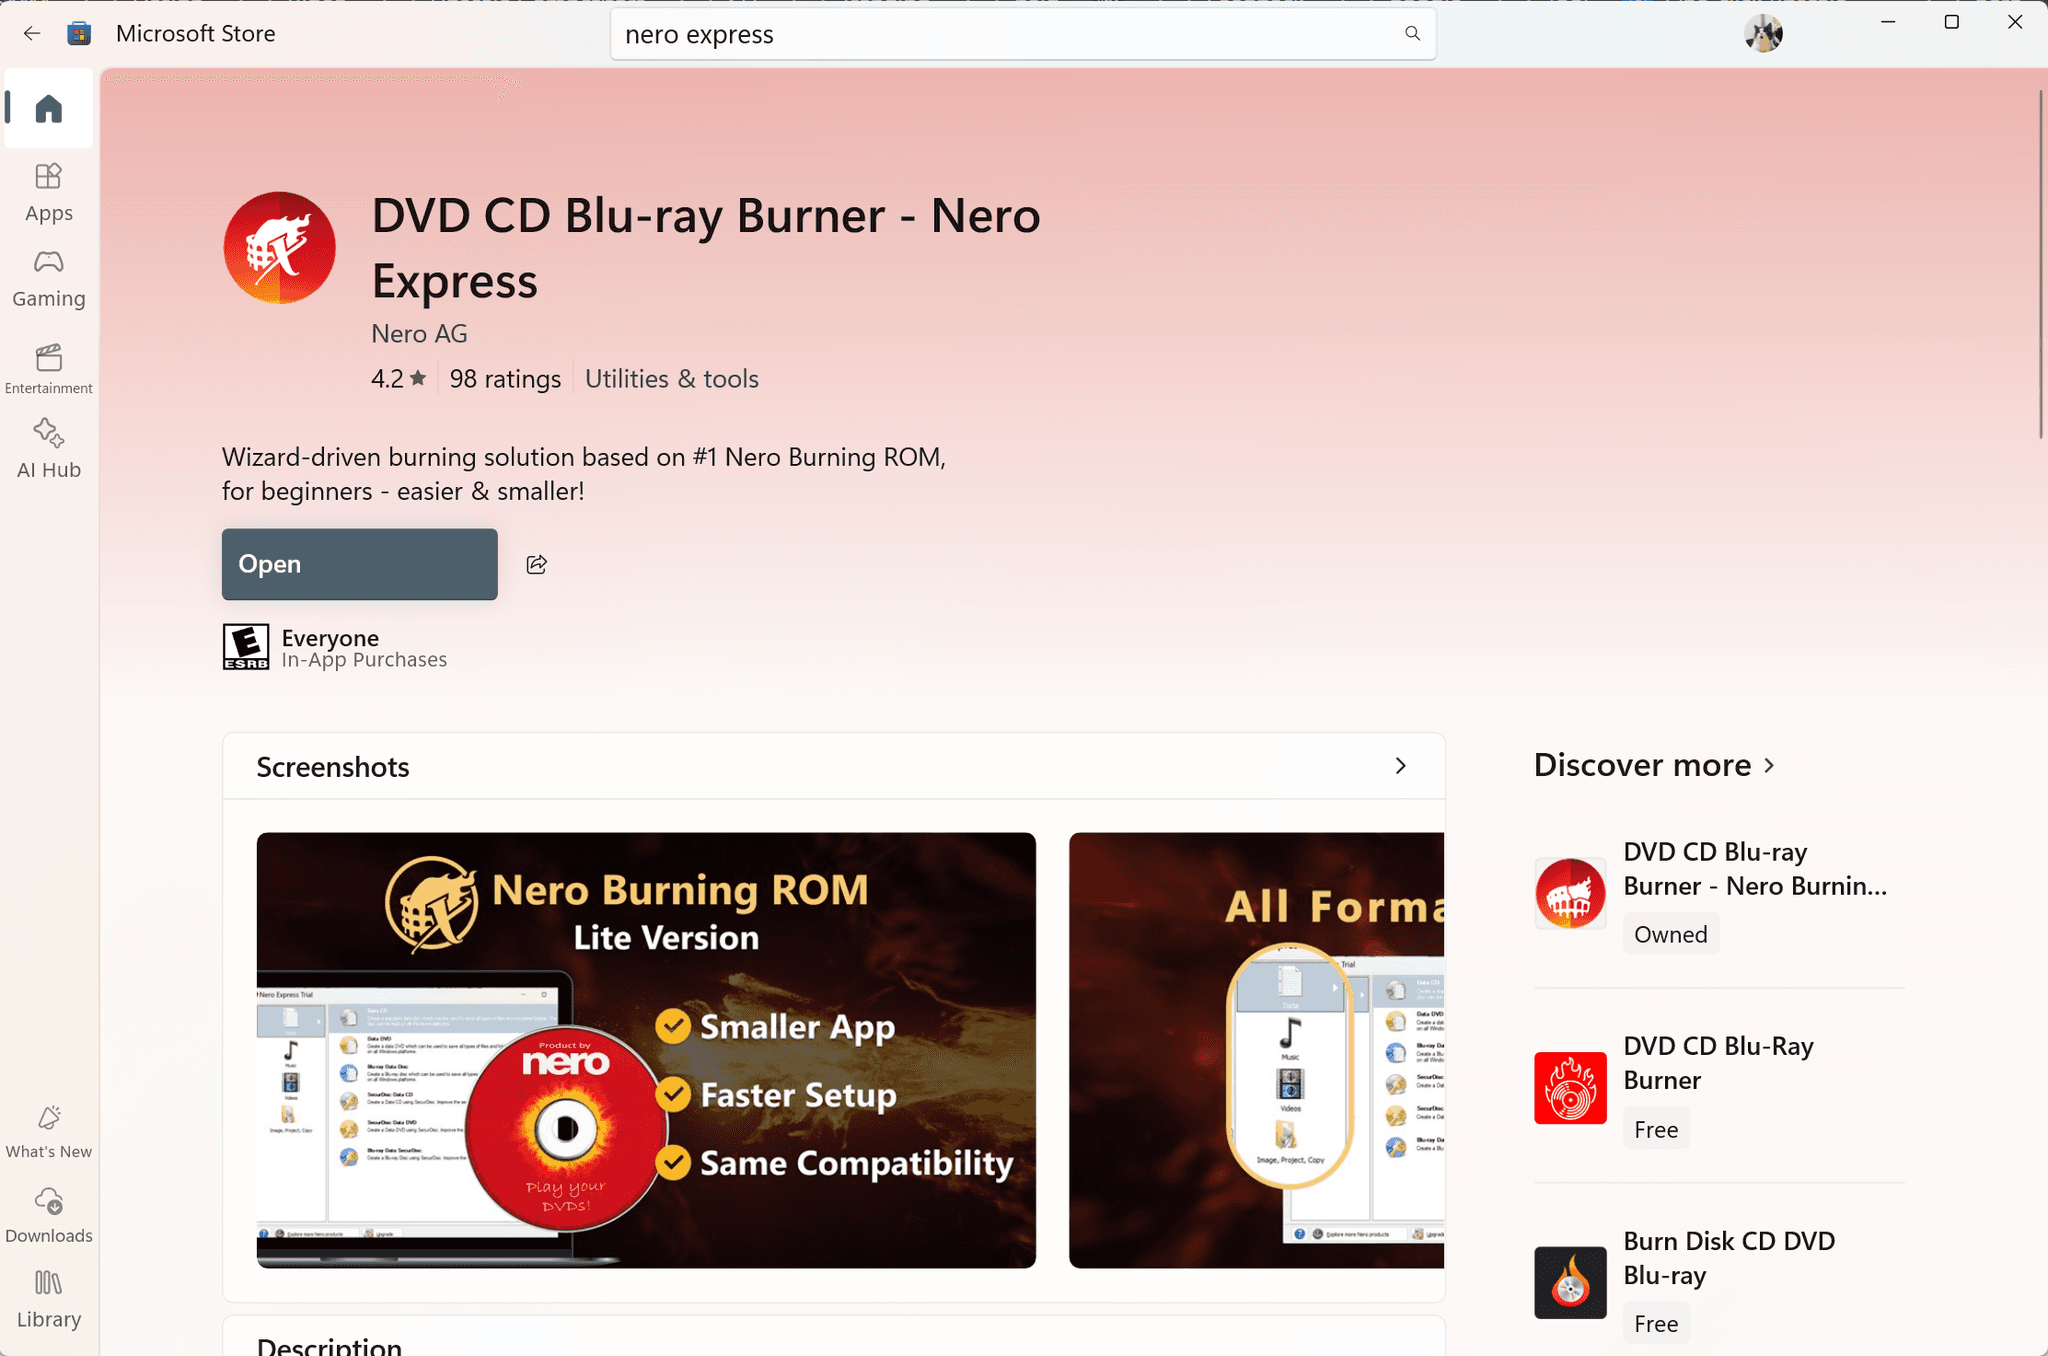Check What's New
The height and width of the screenshot is (1356, 2048).
coord(48,1128)
